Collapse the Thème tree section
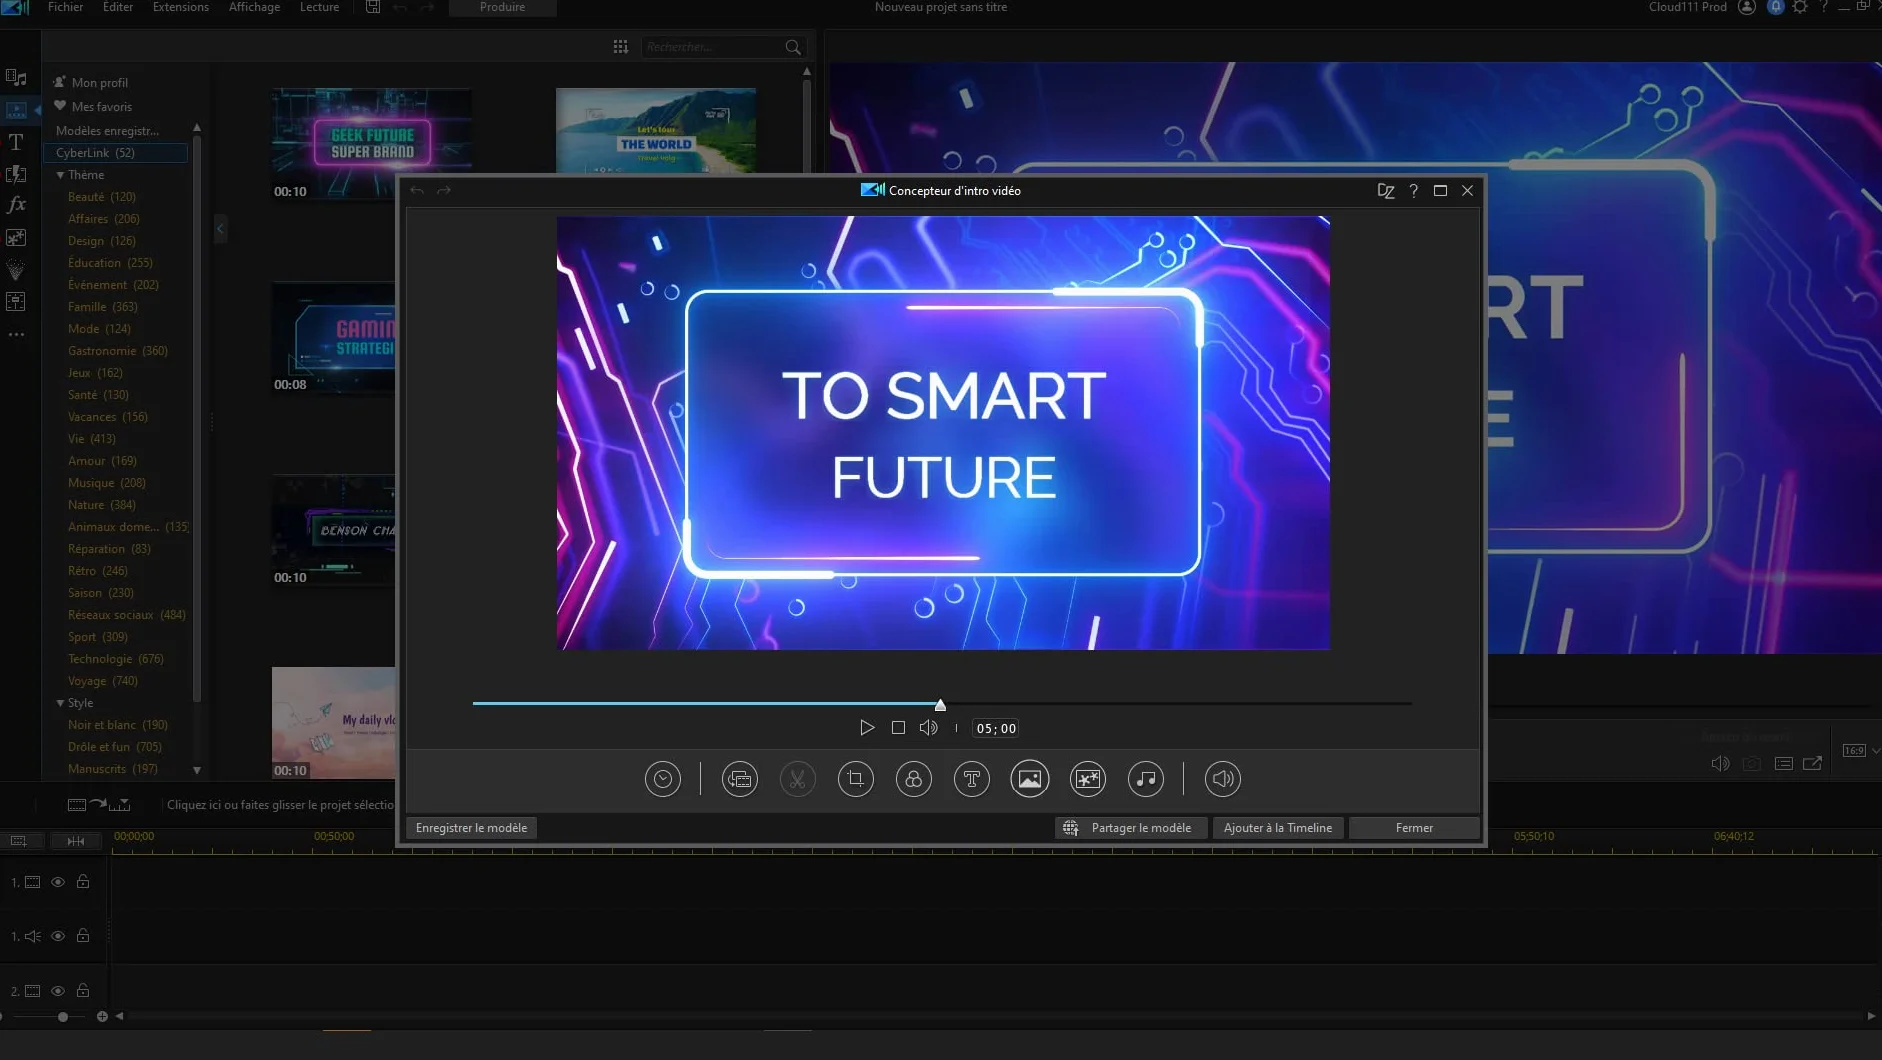Image resolution: width=1882 pixels, height=1060 pixels. click(60, 175)
